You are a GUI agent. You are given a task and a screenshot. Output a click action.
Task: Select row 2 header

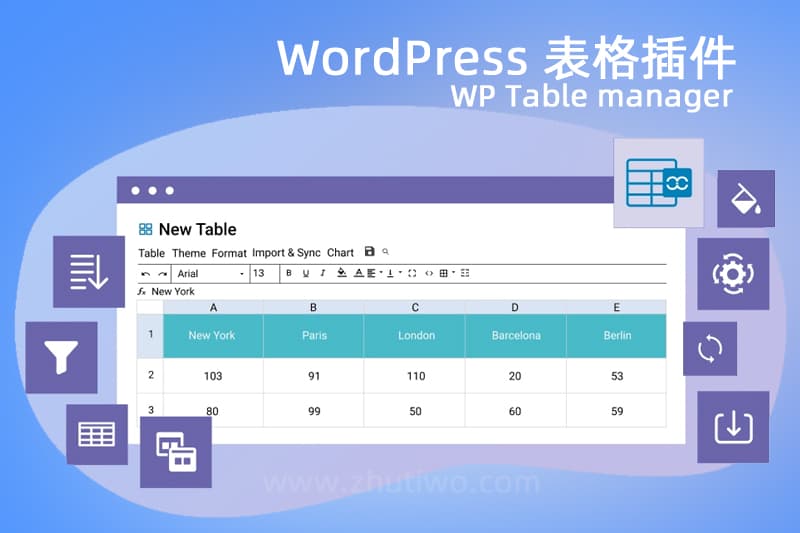(x=151, y=375)
